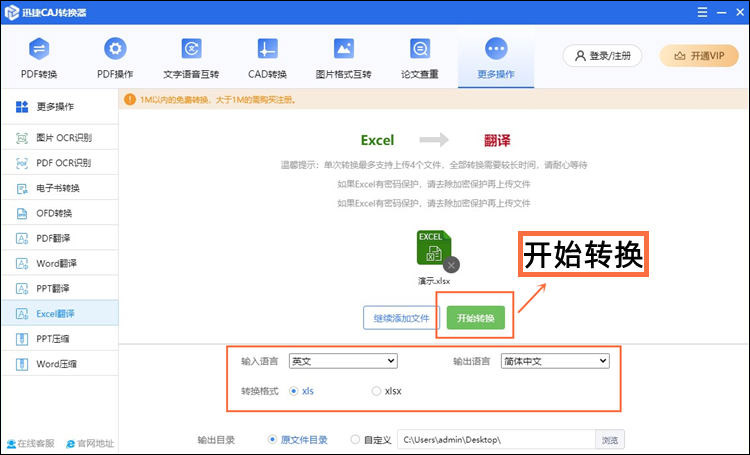Click the orange warning icon in notice bar
Screen dimensions: 750x455
click(x=130, y=100)
